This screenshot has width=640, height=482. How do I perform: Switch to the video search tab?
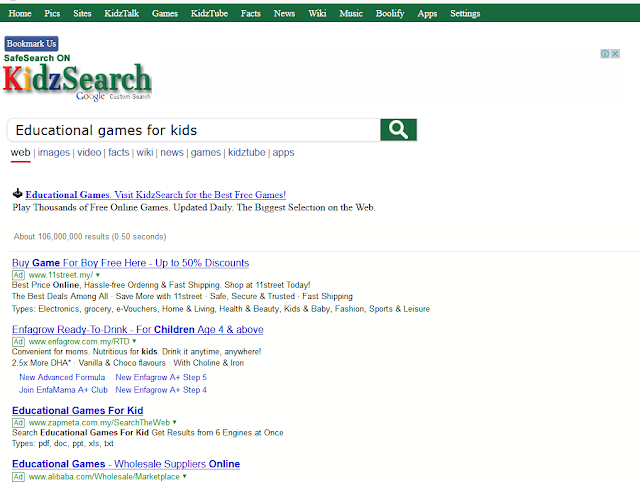pyautogui.click(x=89, y=153)
